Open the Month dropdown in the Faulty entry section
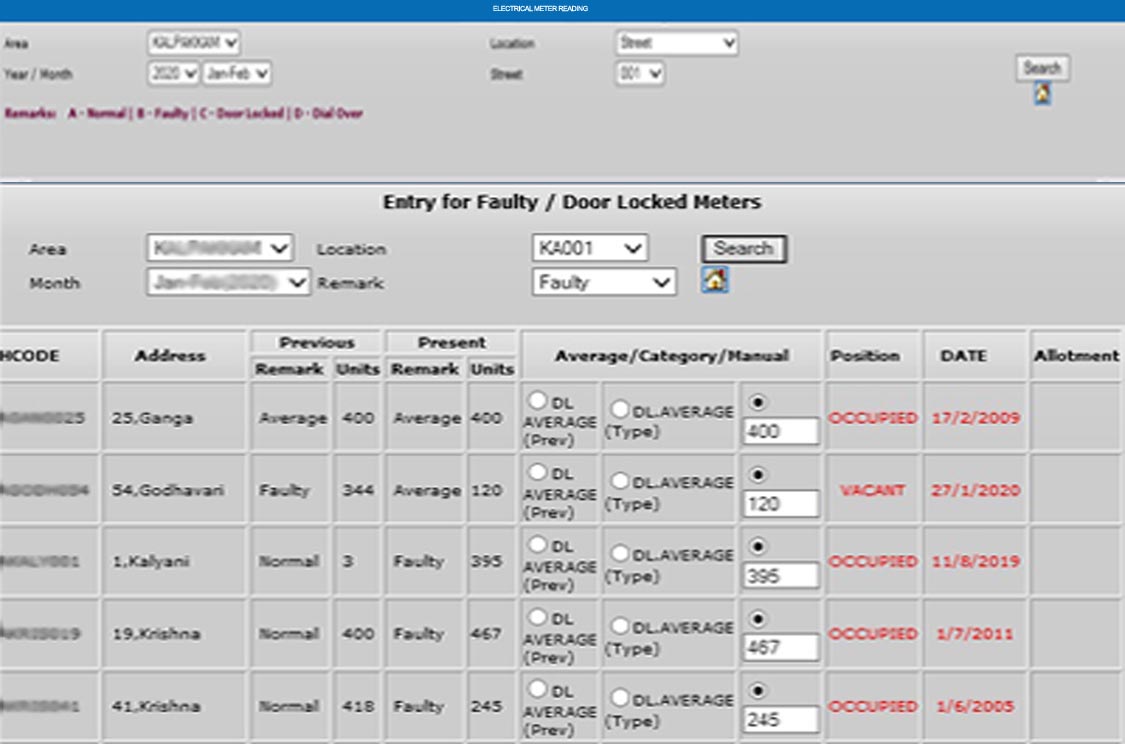 (229, 283)
